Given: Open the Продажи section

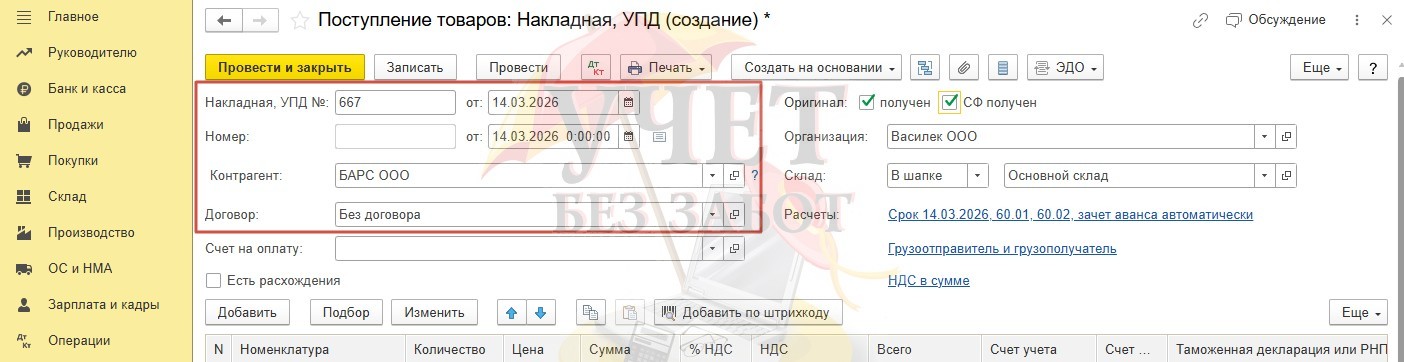Looking at the screenshot, I should [x=75, y=124].
